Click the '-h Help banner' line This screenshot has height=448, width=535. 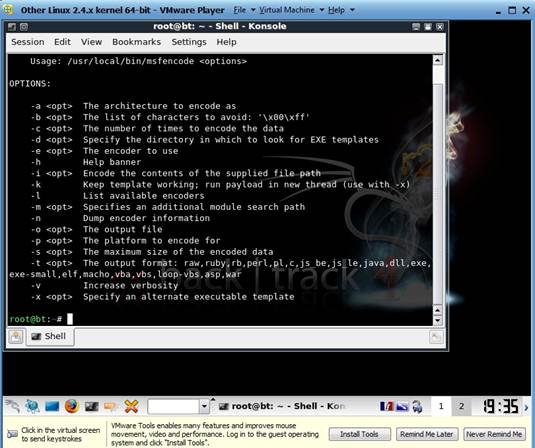(x=86, y=162)
